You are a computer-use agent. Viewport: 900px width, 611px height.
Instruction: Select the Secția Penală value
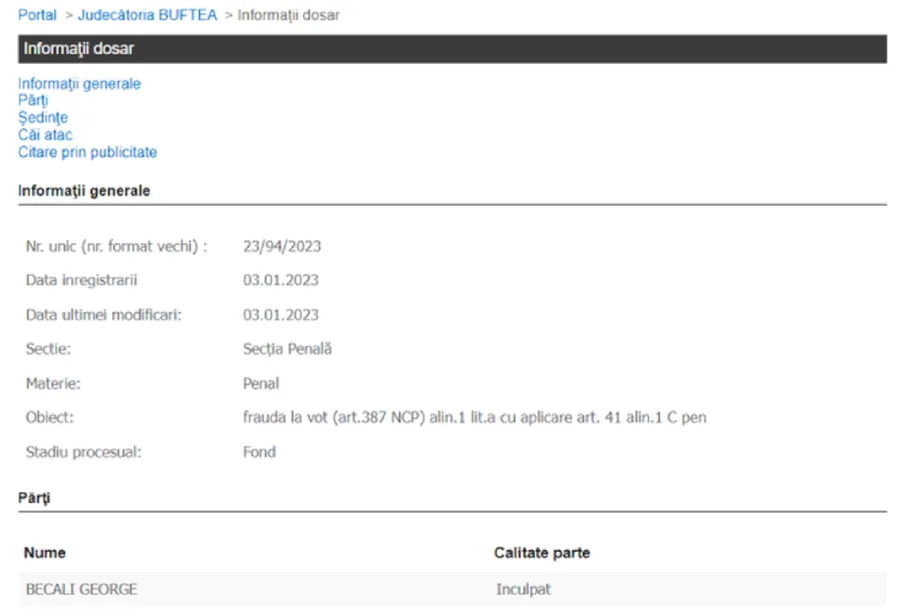pos(287,349)
